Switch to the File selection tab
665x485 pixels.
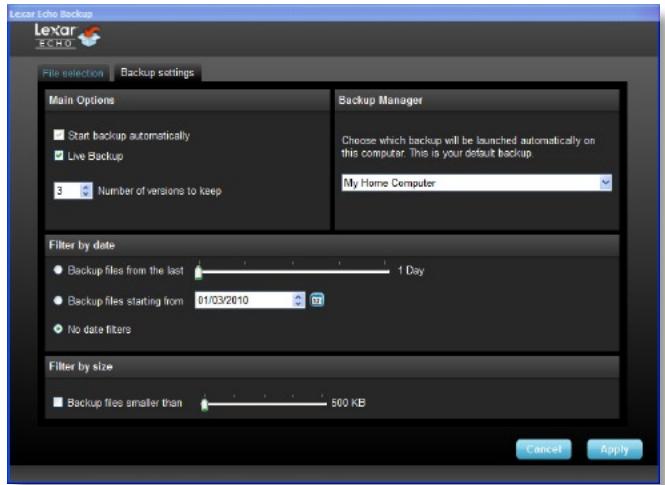pos(73,73)
